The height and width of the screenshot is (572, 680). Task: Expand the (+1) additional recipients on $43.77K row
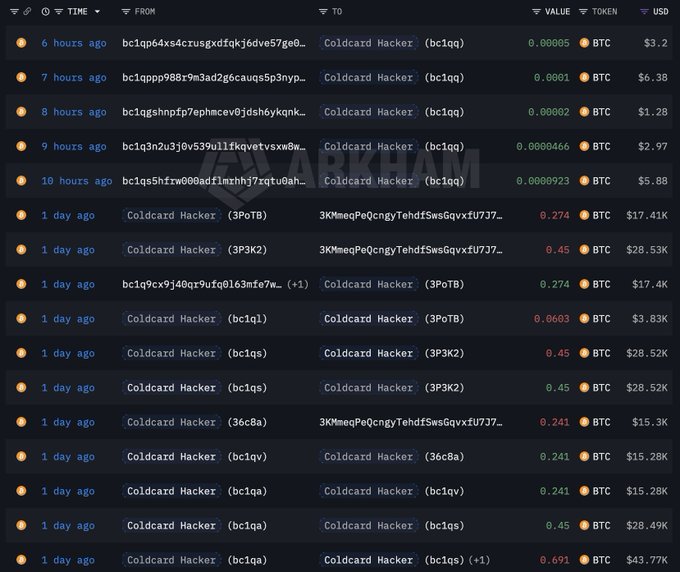[x=479, y=560]
